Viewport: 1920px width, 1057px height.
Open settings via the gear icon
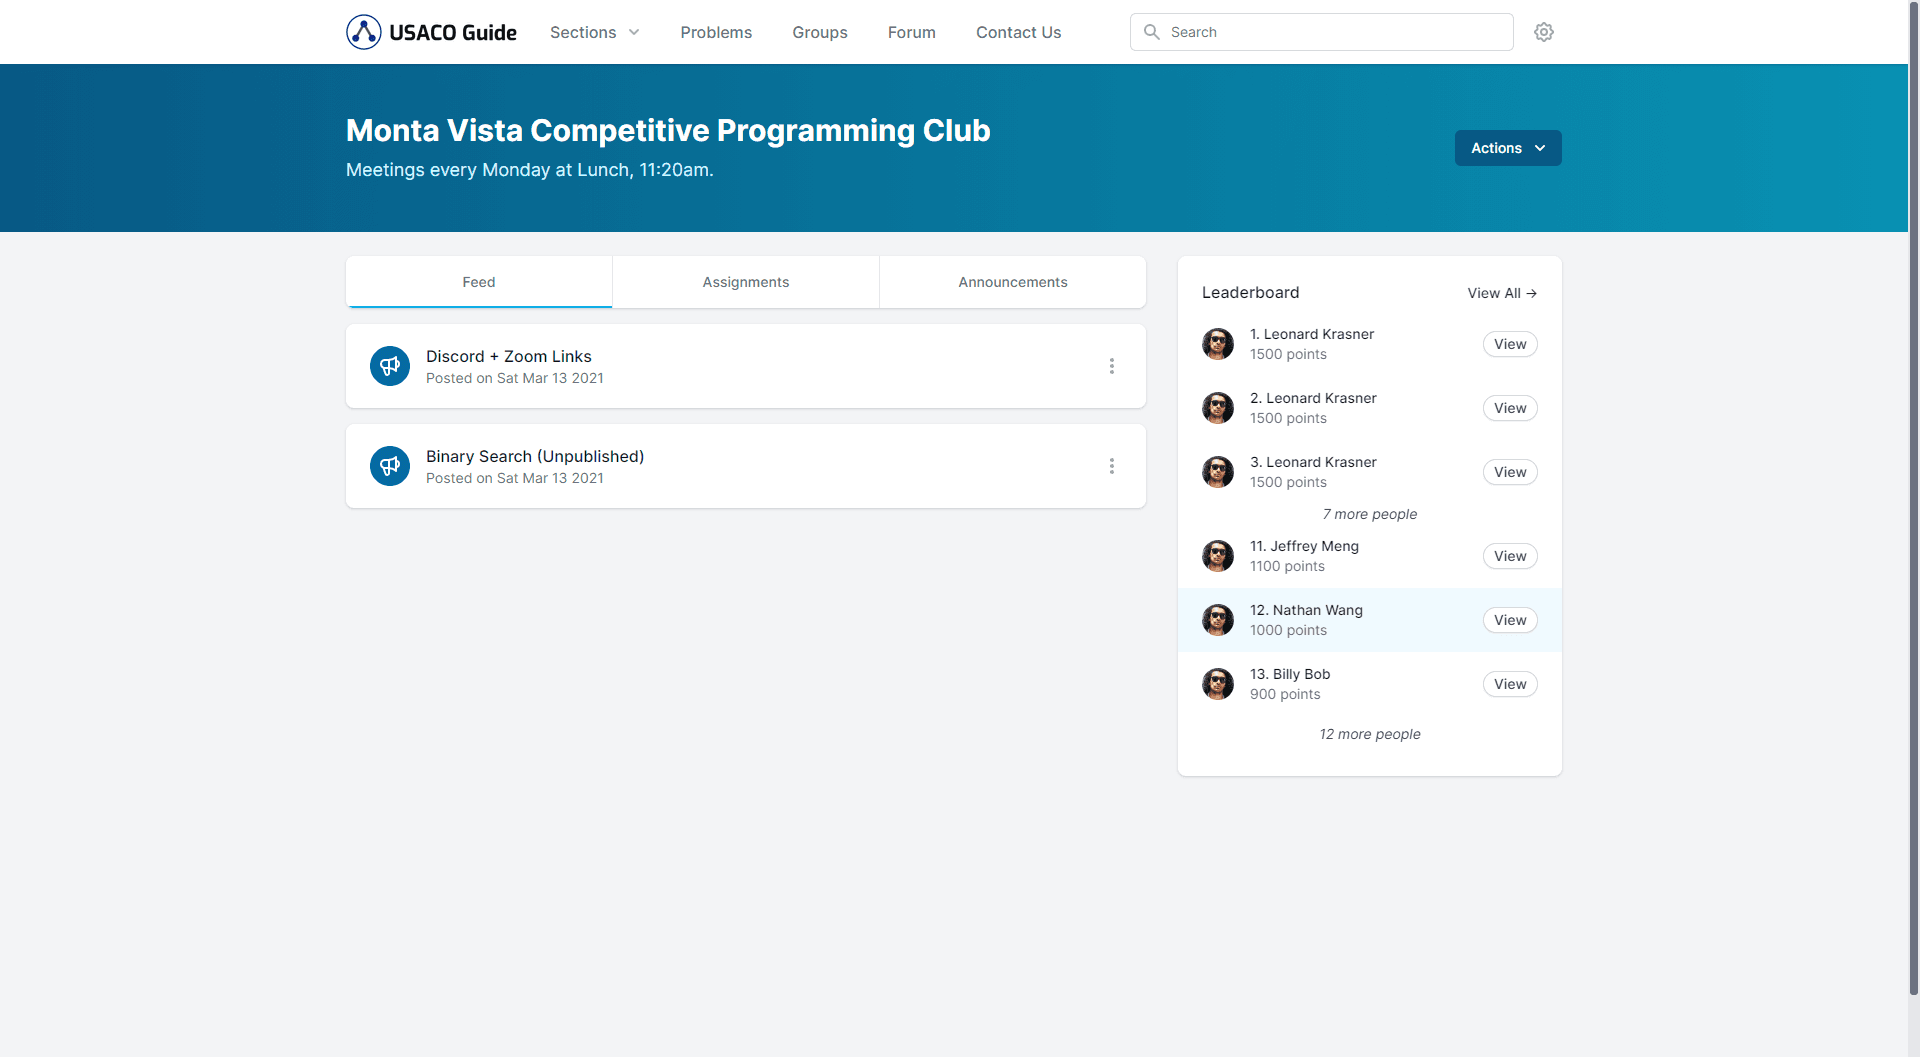tap(1544, 32)
